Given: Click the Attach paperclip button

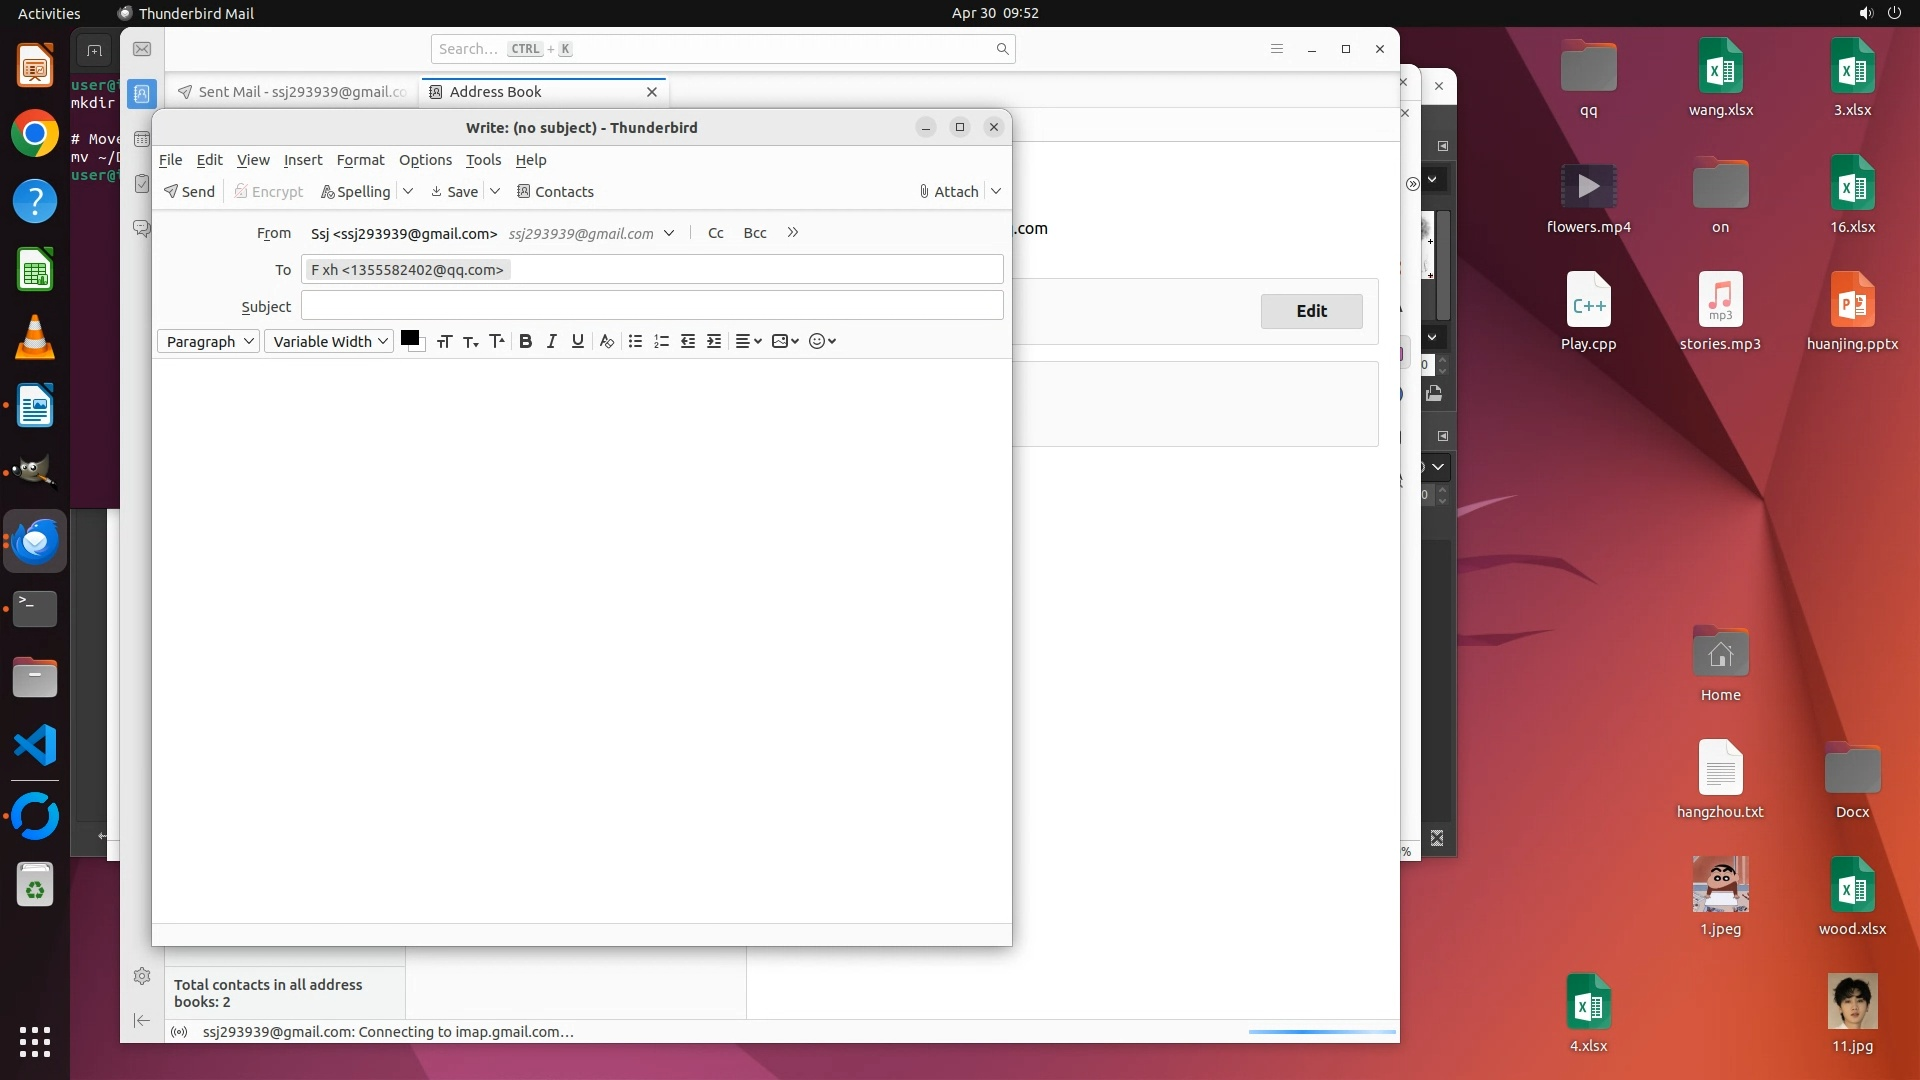Looking at the screenshot, I should (948, 191).
